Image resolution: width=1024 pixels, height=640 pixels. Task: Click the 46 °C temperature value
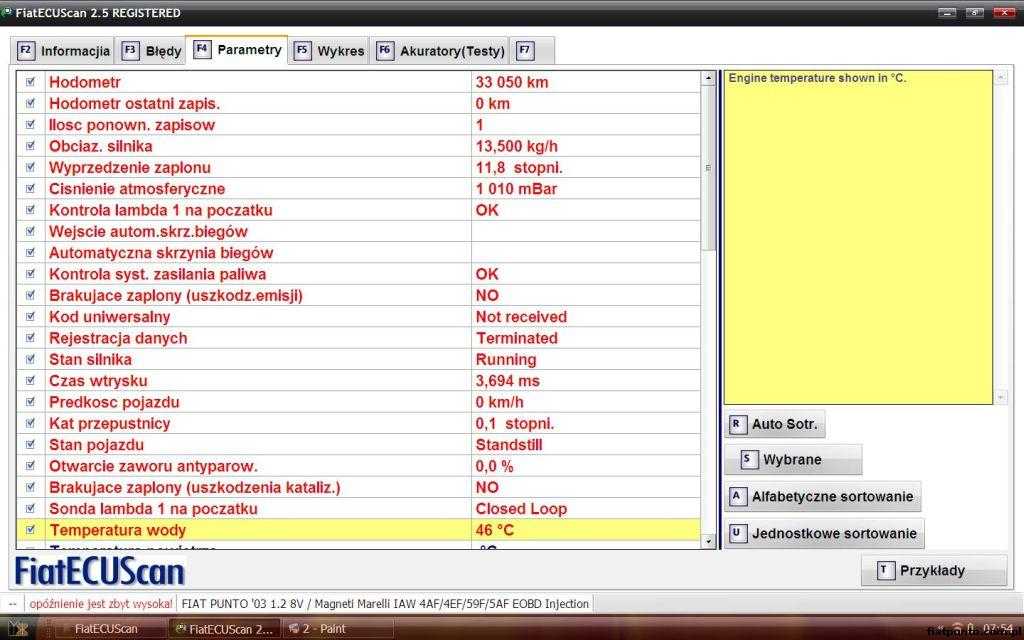click(x=494, y=530)
